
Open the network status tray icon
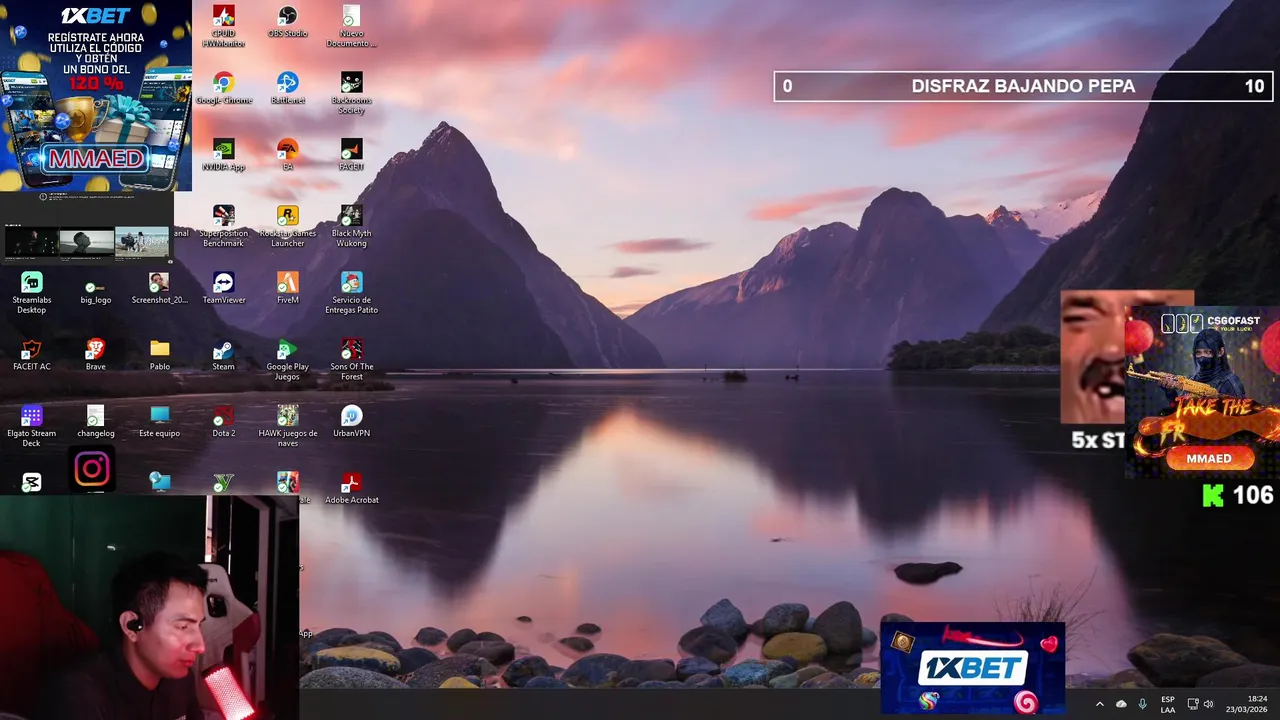[1192, 704]
